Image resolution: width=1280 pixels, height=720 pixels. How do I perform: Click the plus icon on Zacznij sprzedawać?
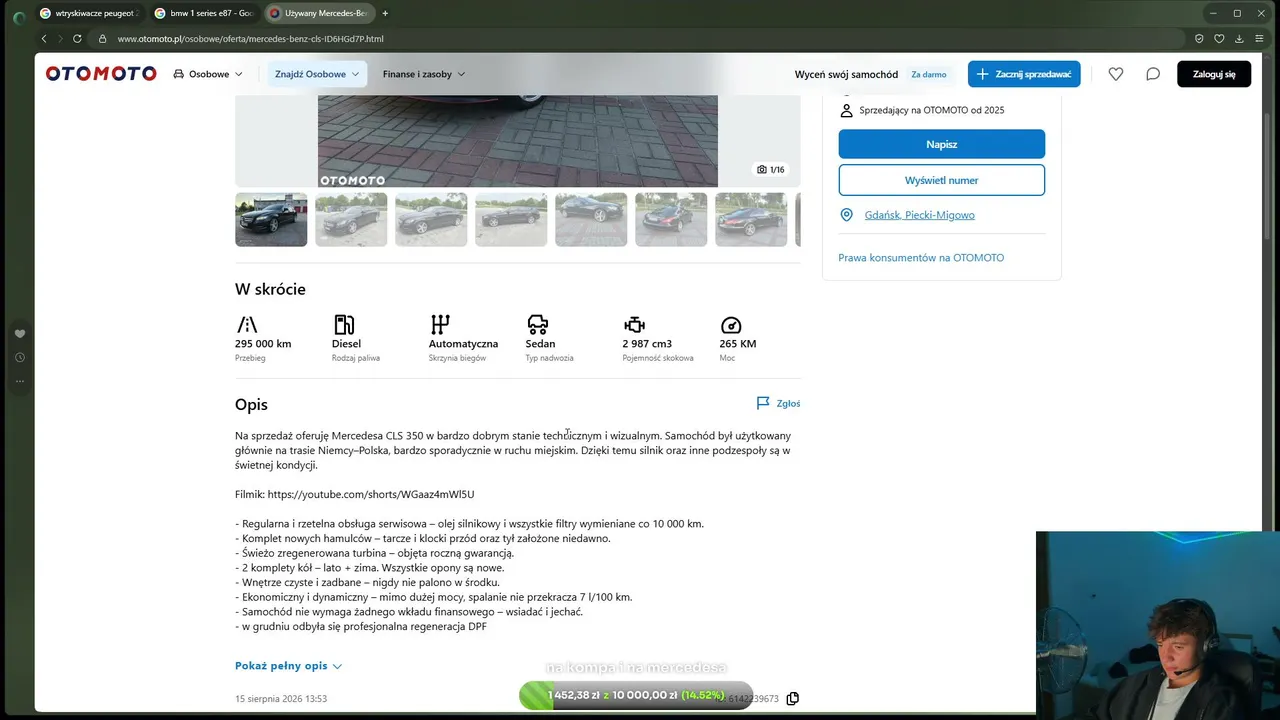(983, 74)
